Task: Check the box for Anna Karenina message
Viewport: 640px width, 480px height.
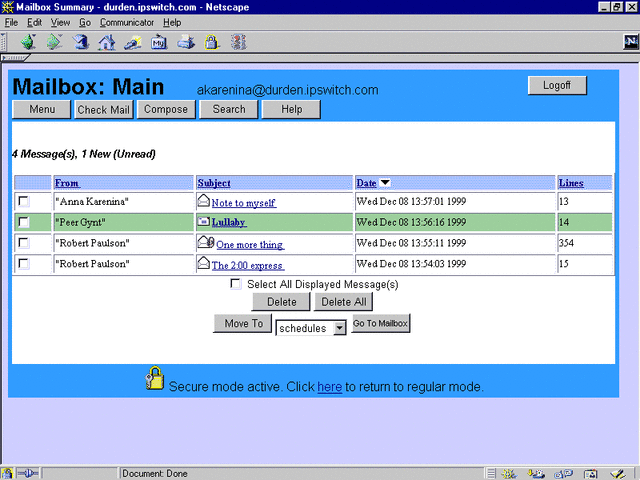Action: [x=24, y=201]
